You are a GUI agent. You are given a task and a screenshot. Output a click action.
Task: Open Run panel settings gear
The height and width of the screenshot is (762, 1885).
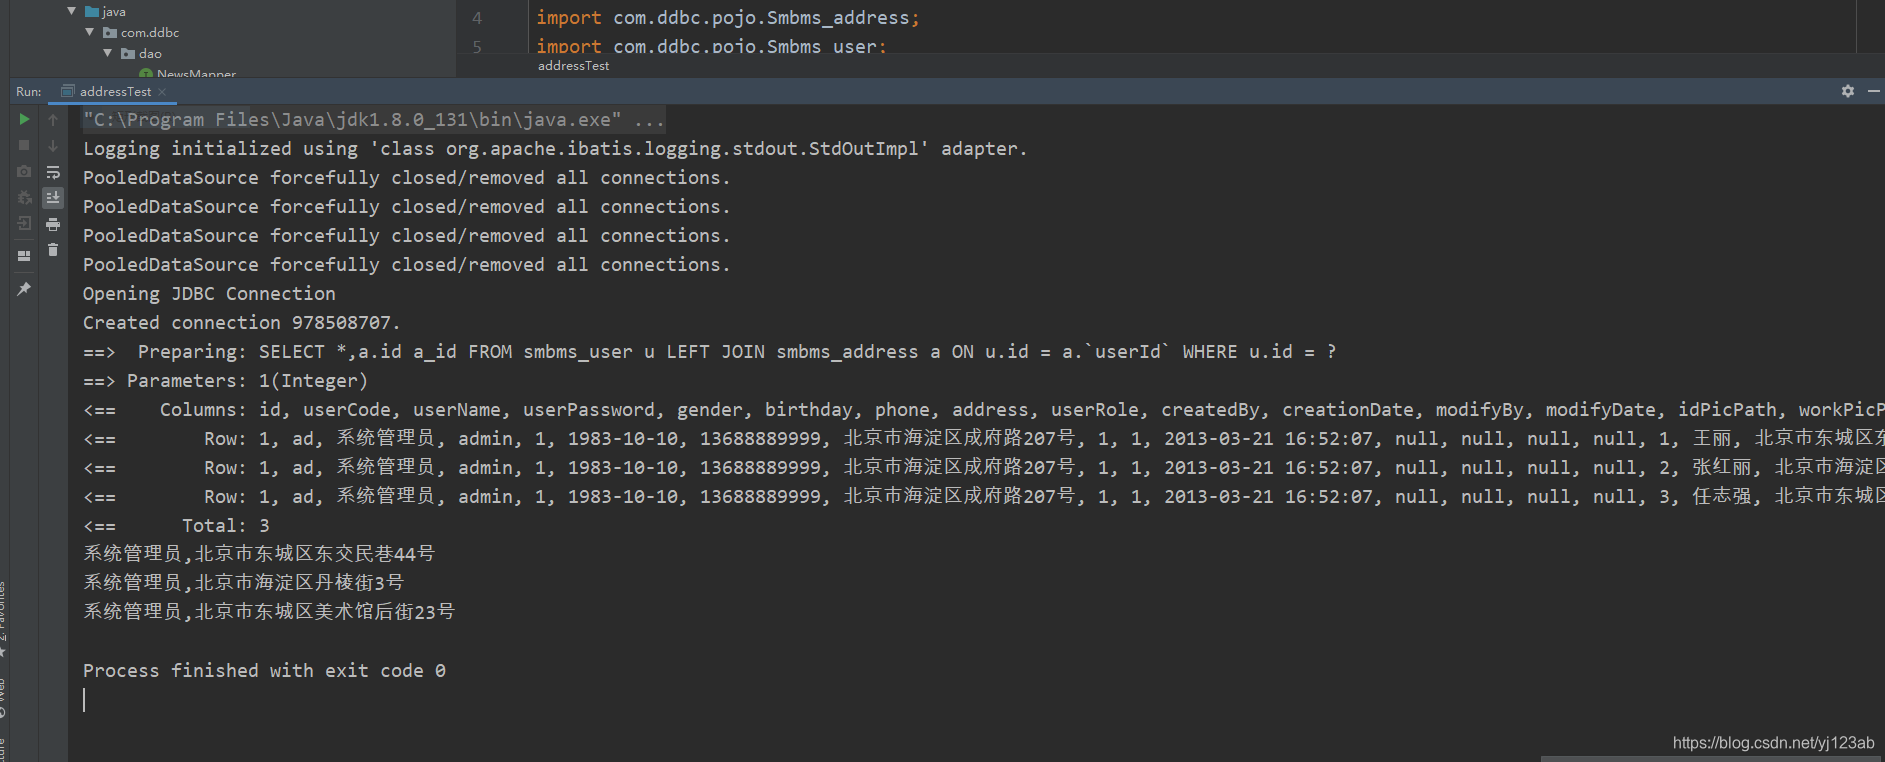point(1847,91)
